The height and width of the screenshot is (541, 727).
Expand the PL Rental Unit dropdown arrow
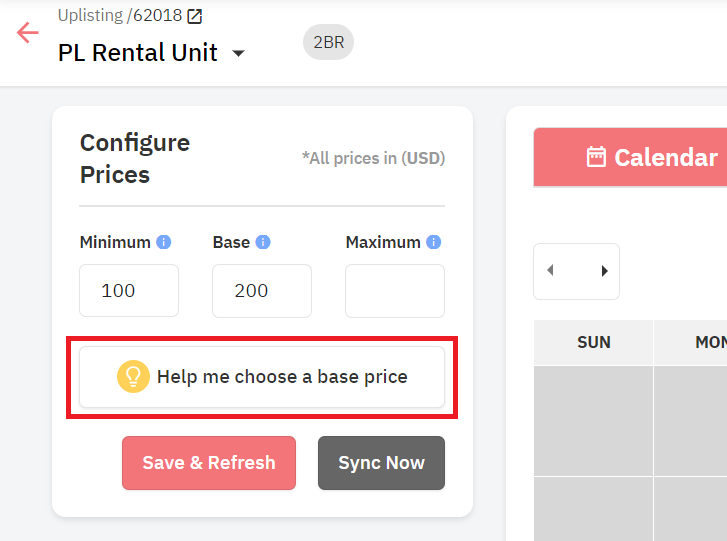point(238,53)
